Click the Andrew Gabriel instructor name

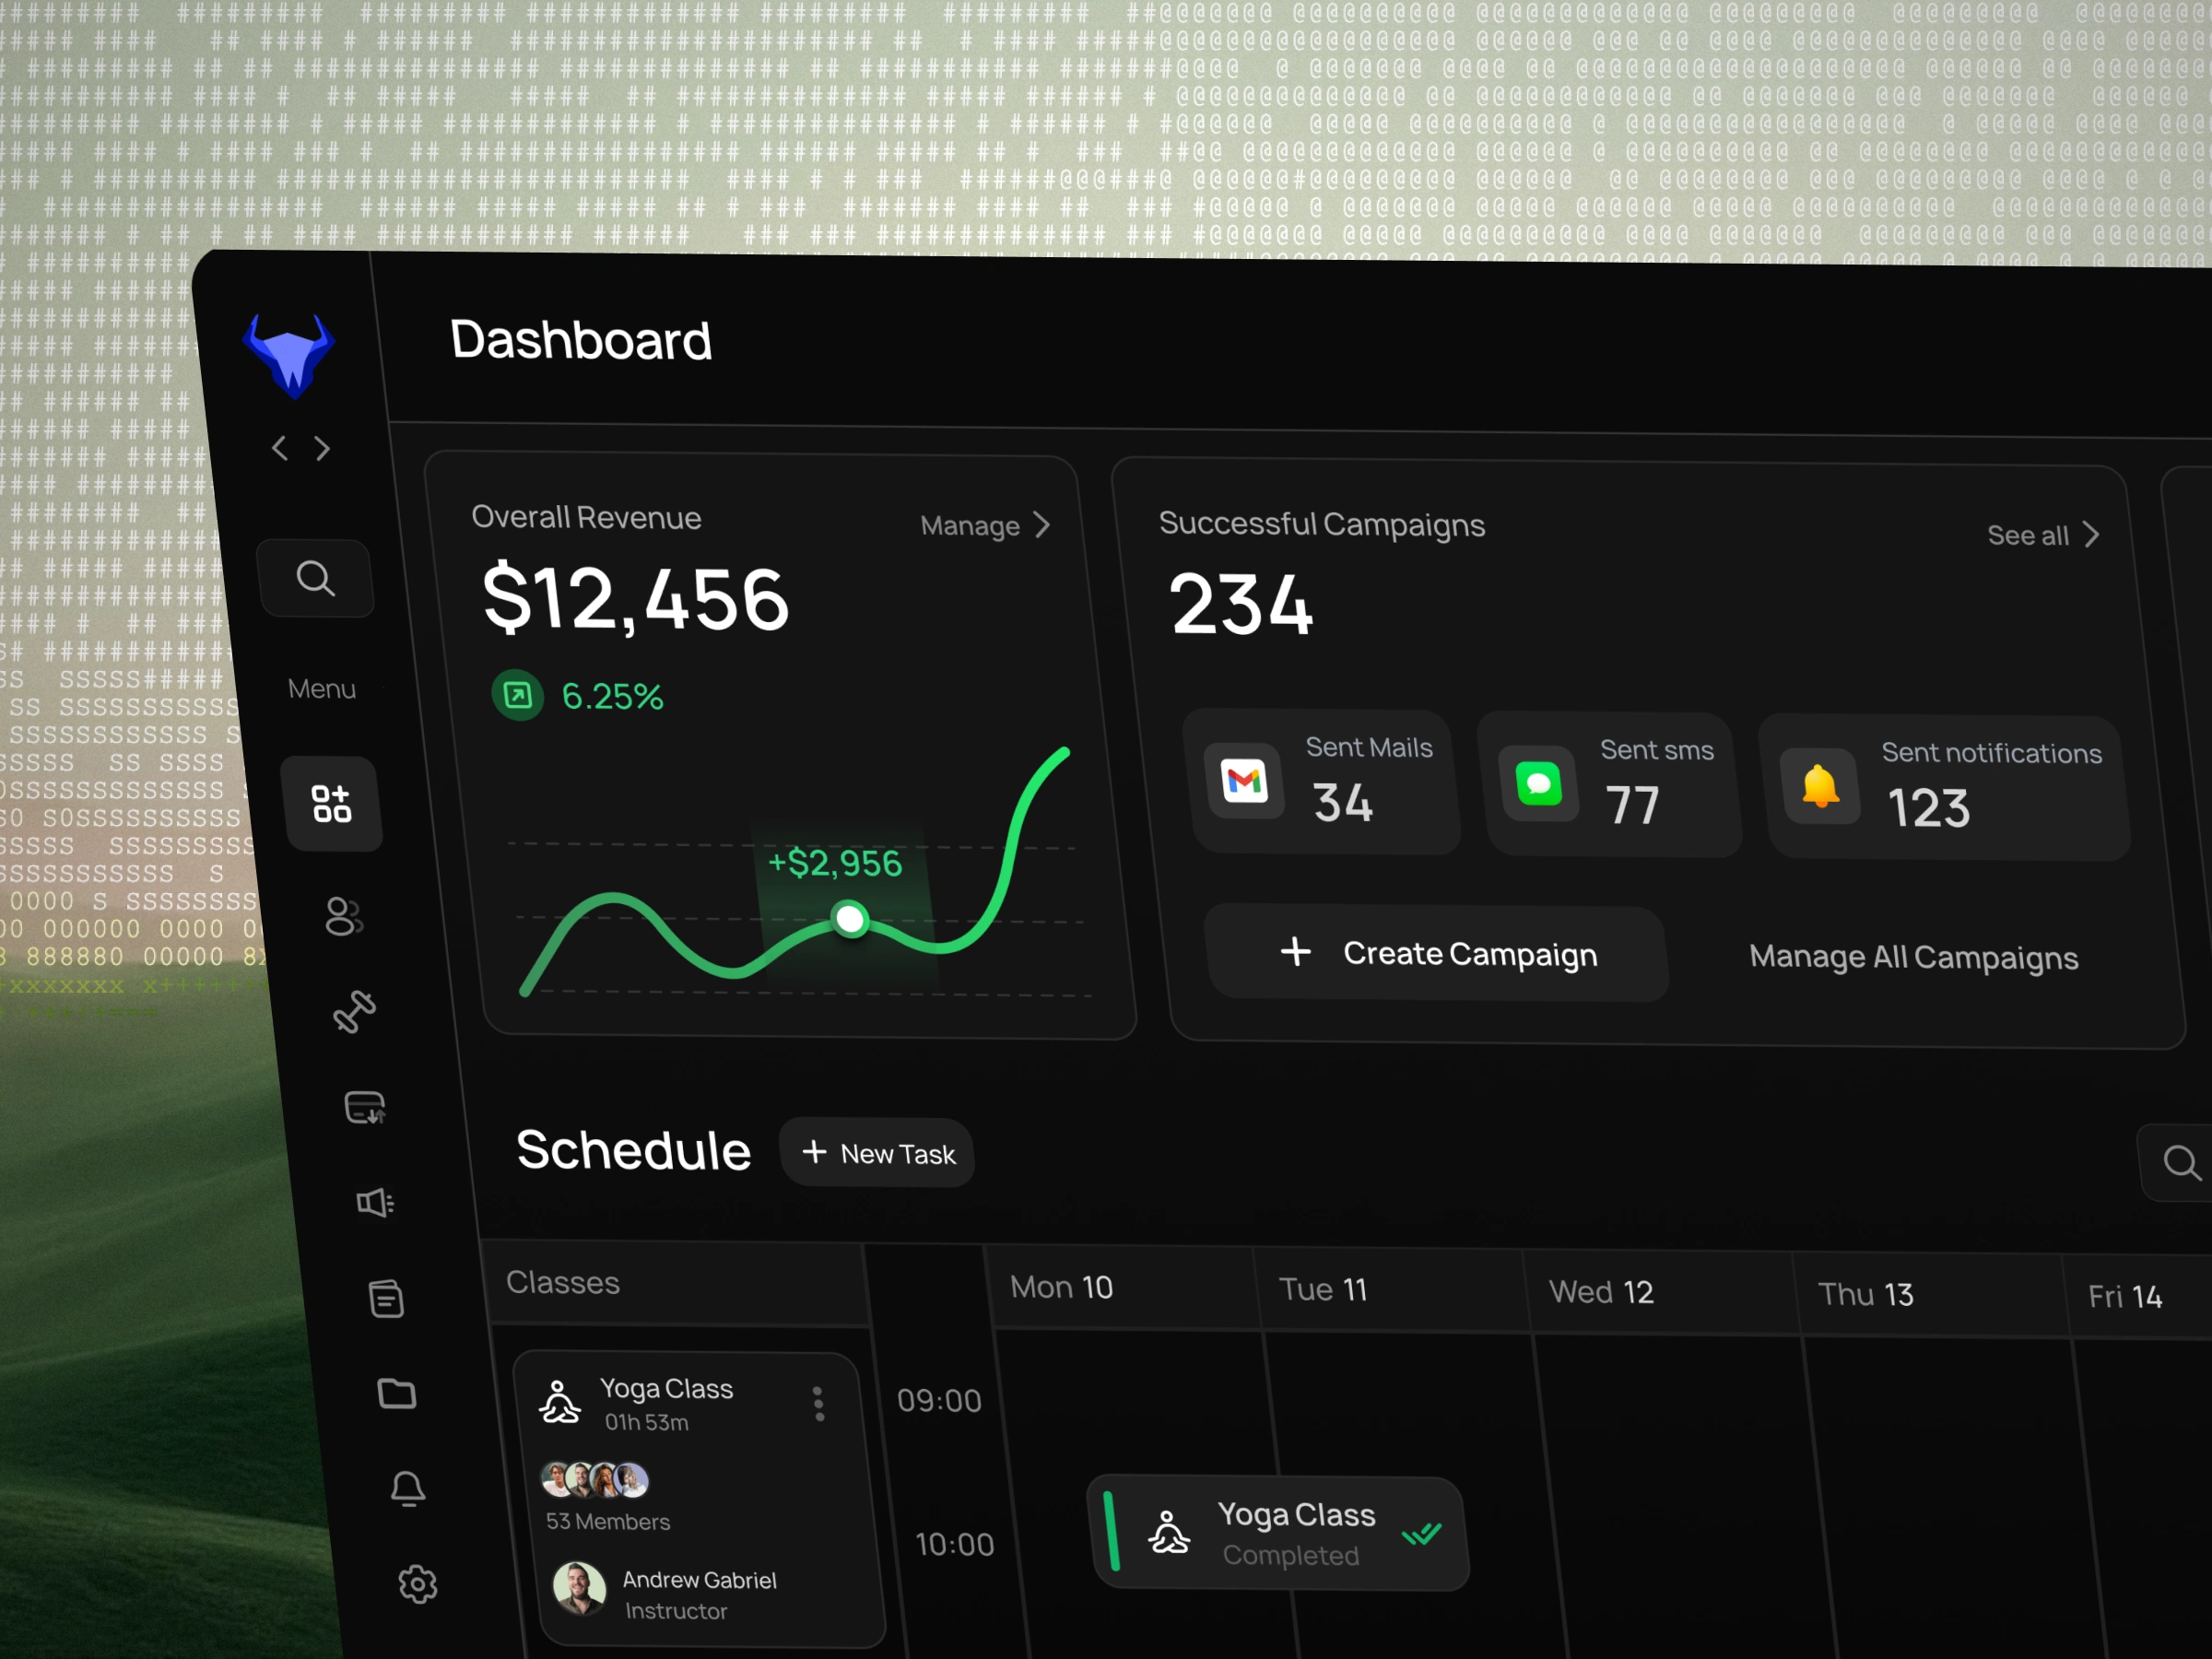point(699,1580)
